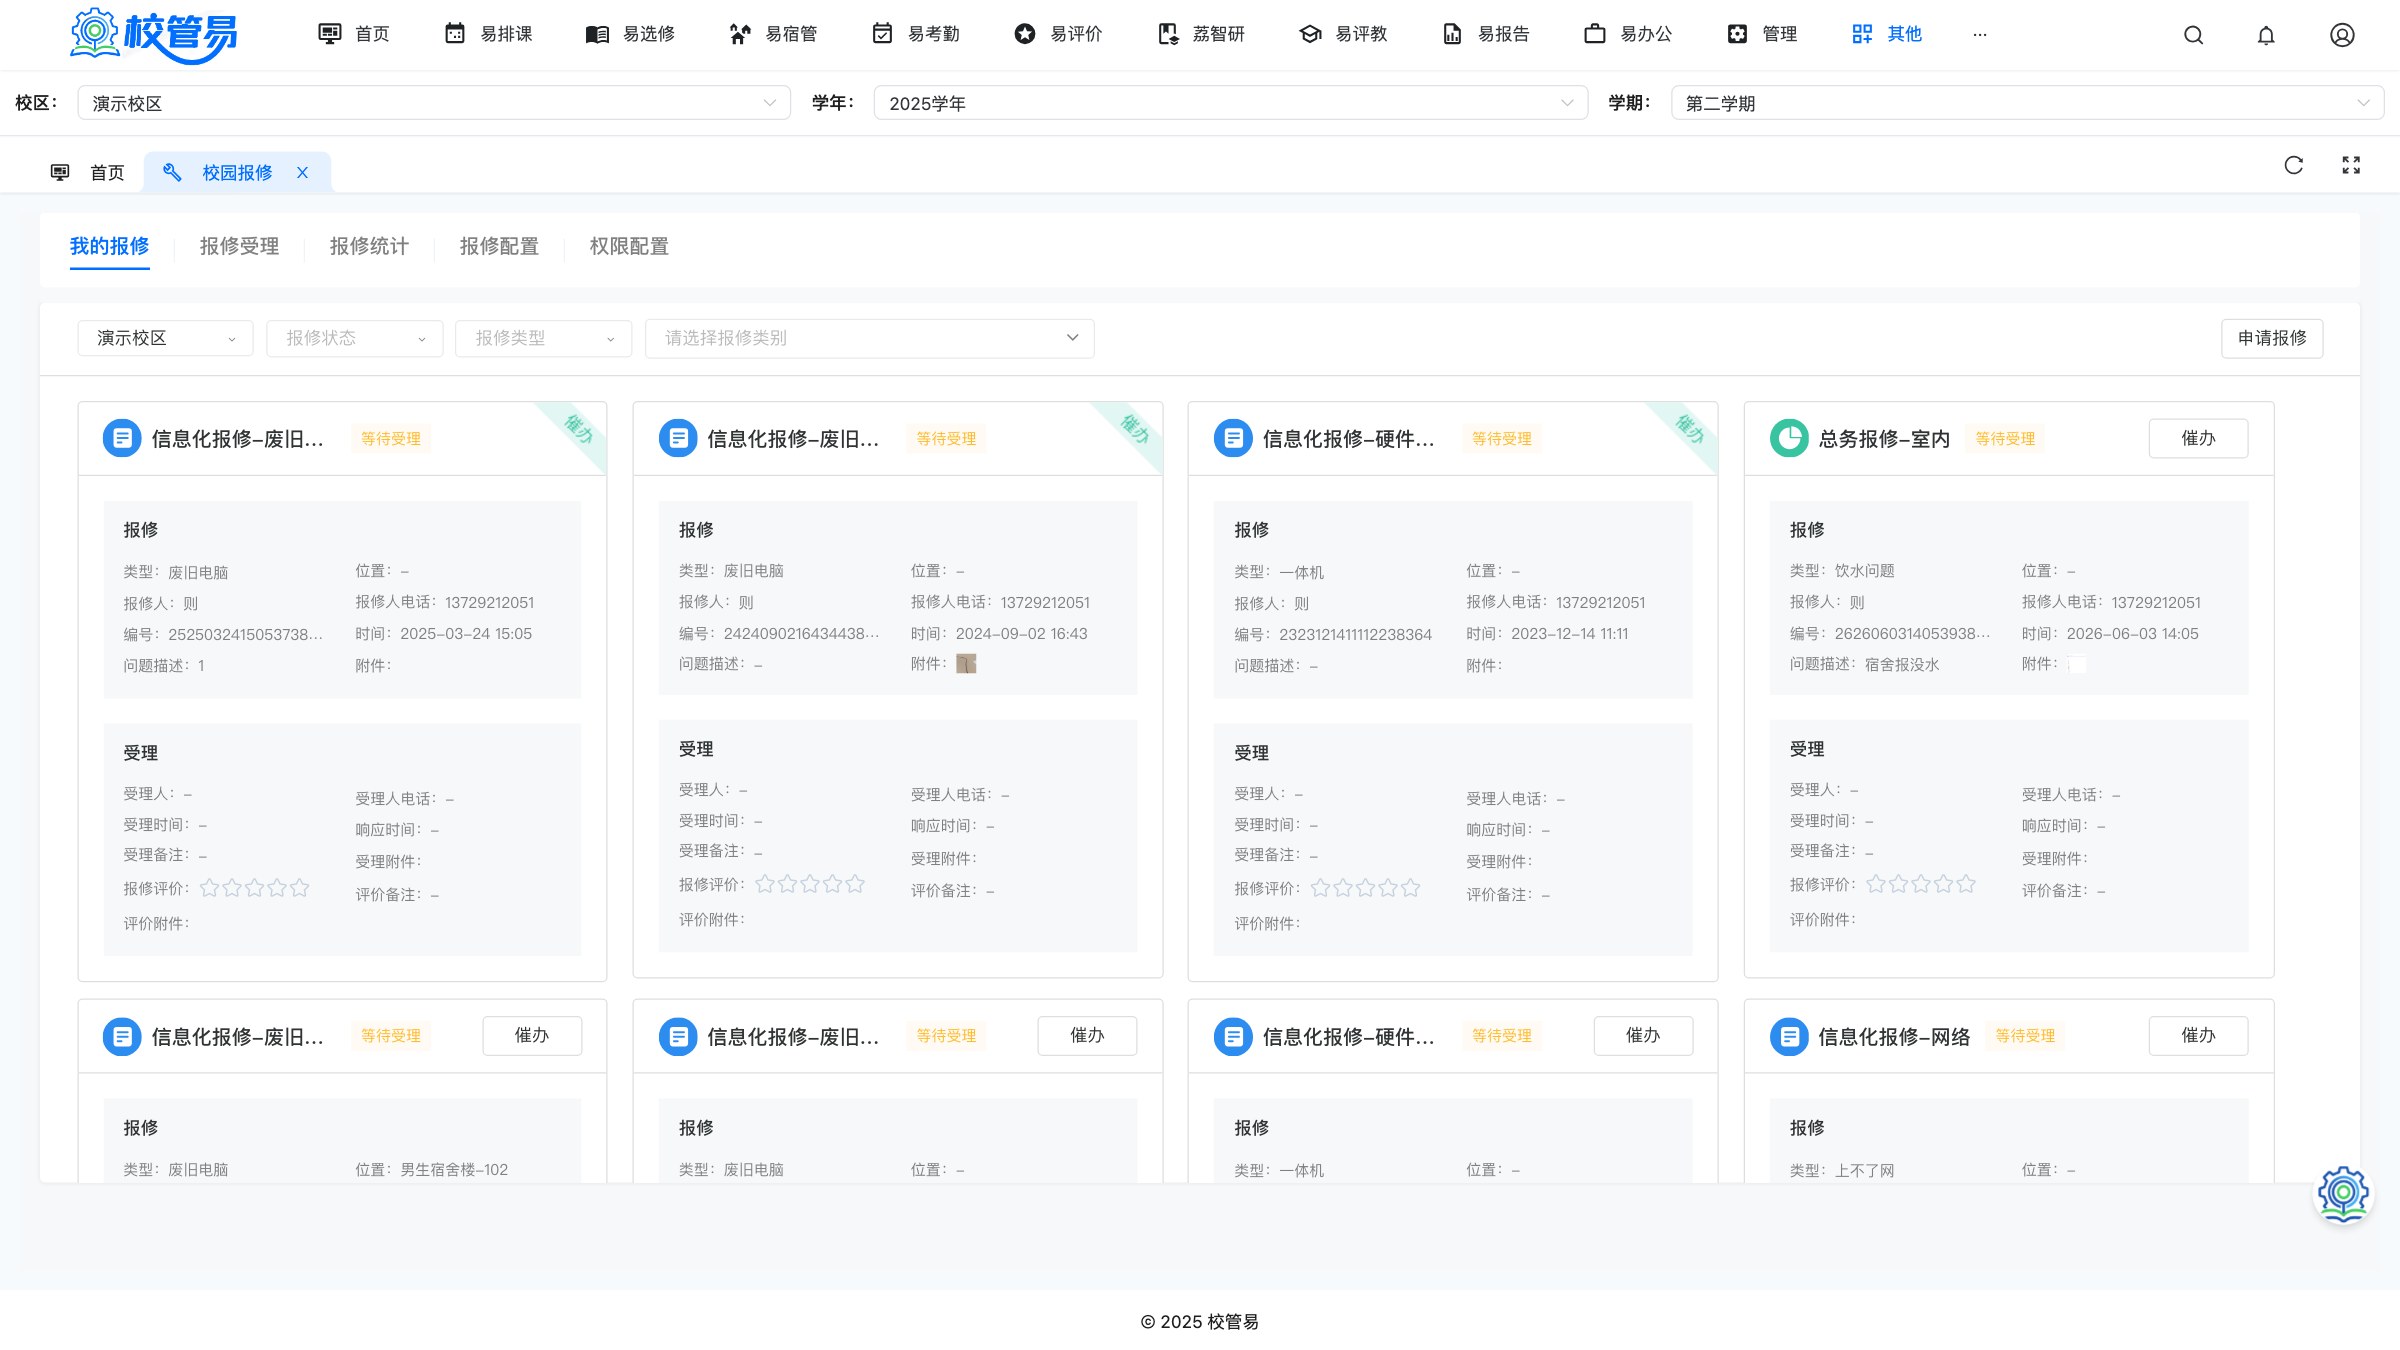Click the location 男生宿舍楼-102
This screenshot has width=2400, height=1350.
pyautogui.click(x=454, y=1169)
